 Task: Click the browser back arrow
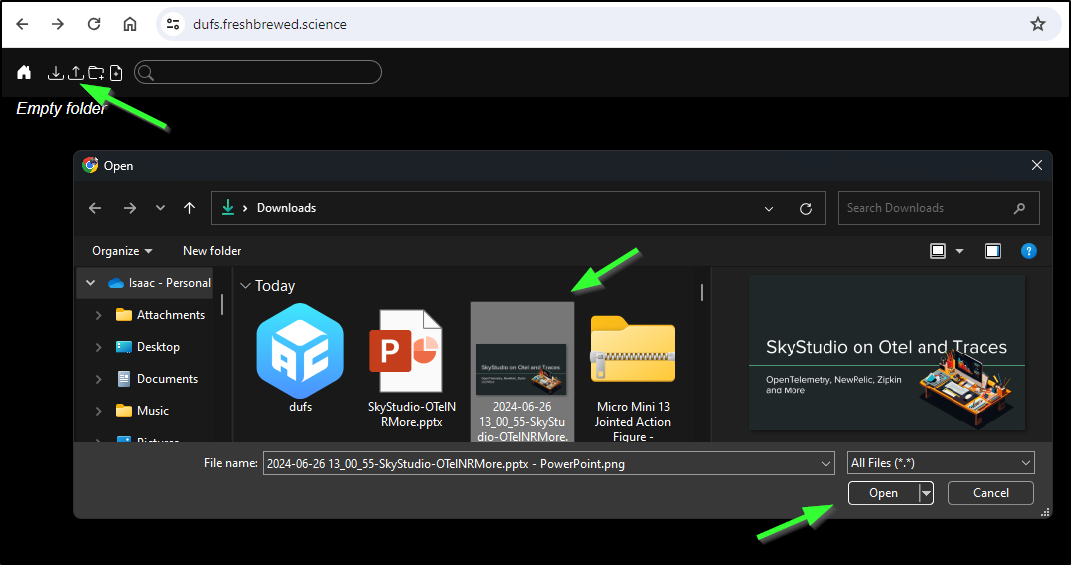click(x=23, y=24)
